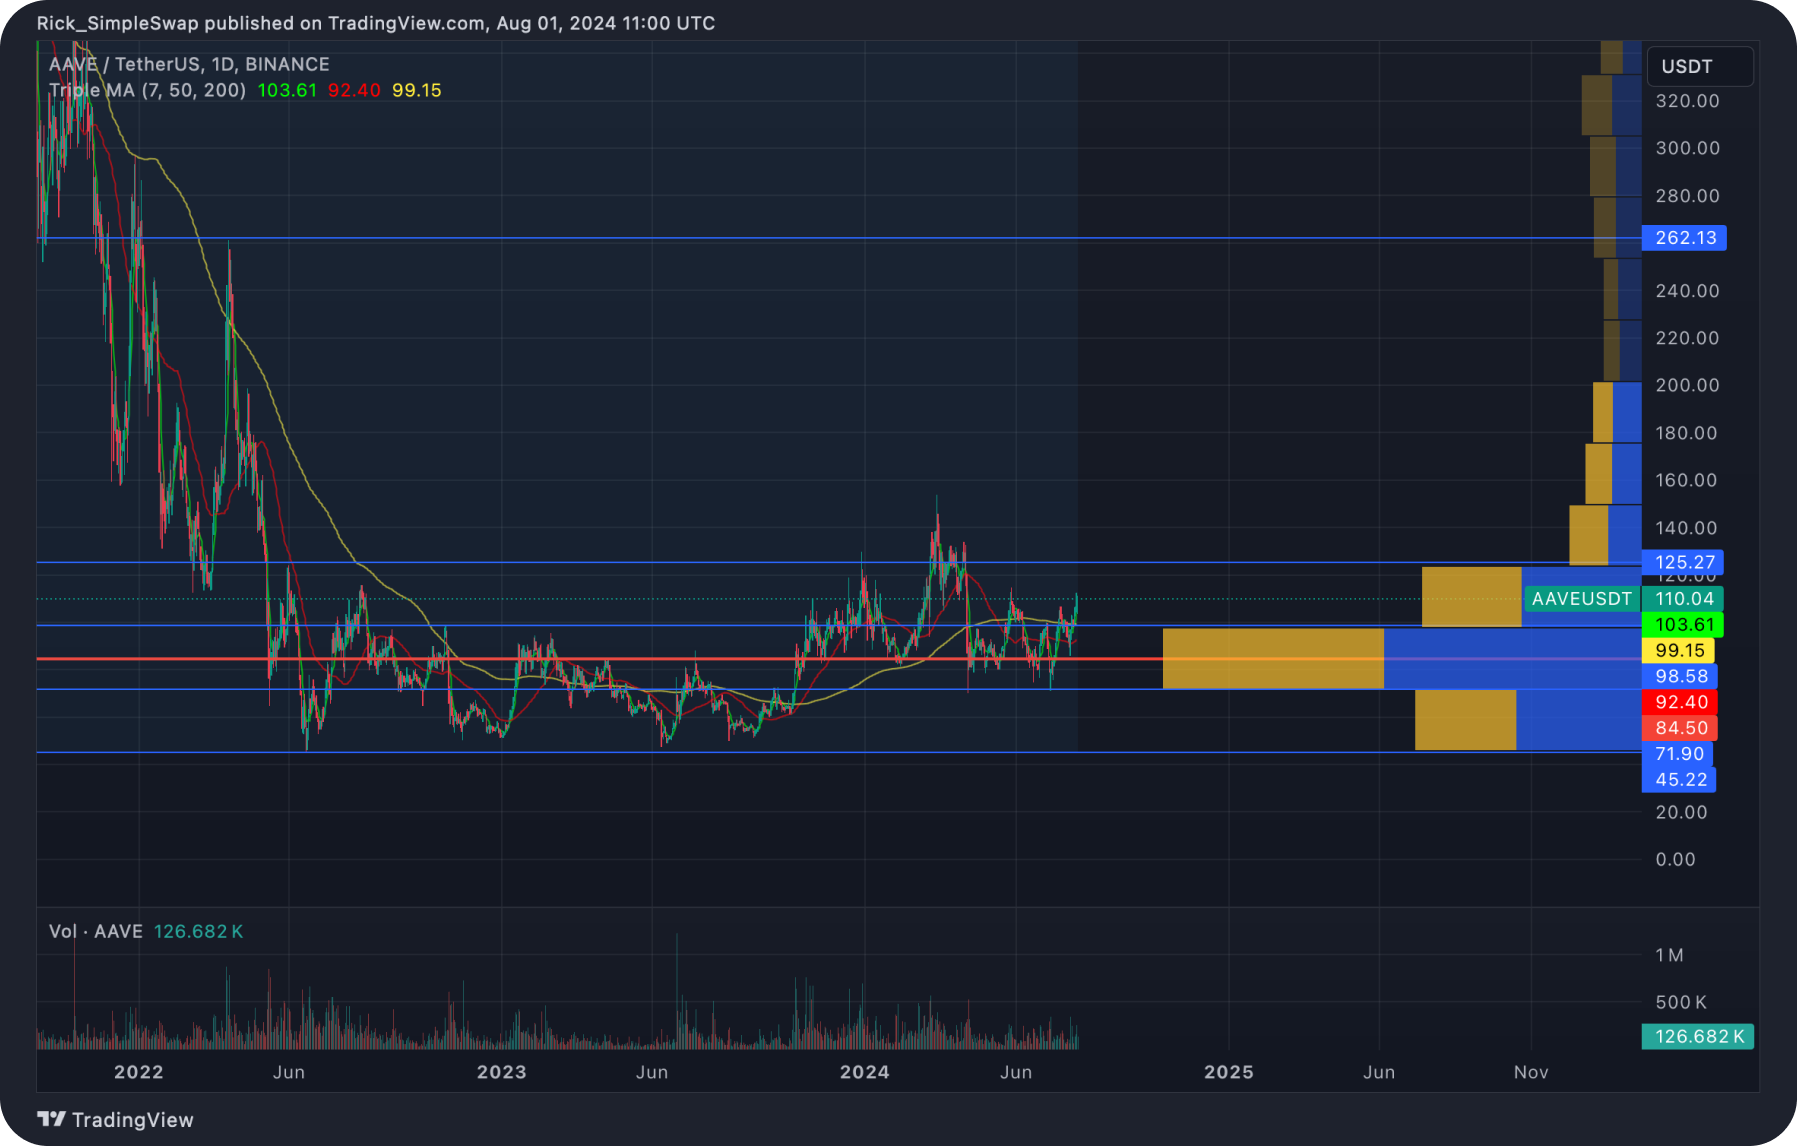Click the blue 262.13 price level label
The width and height of the screenshot is (1797, 1146).
coord(1685,238)
